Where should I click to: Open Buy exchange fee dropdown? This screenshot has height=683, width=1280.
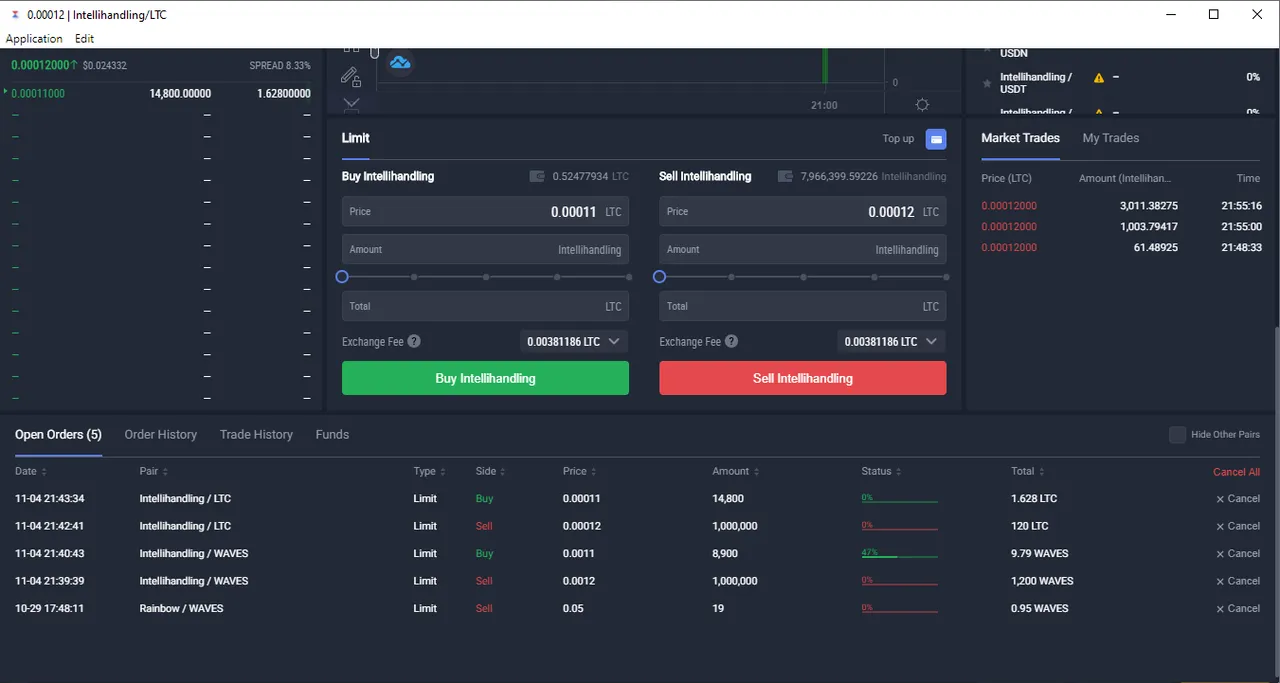(x=574, y=342)
